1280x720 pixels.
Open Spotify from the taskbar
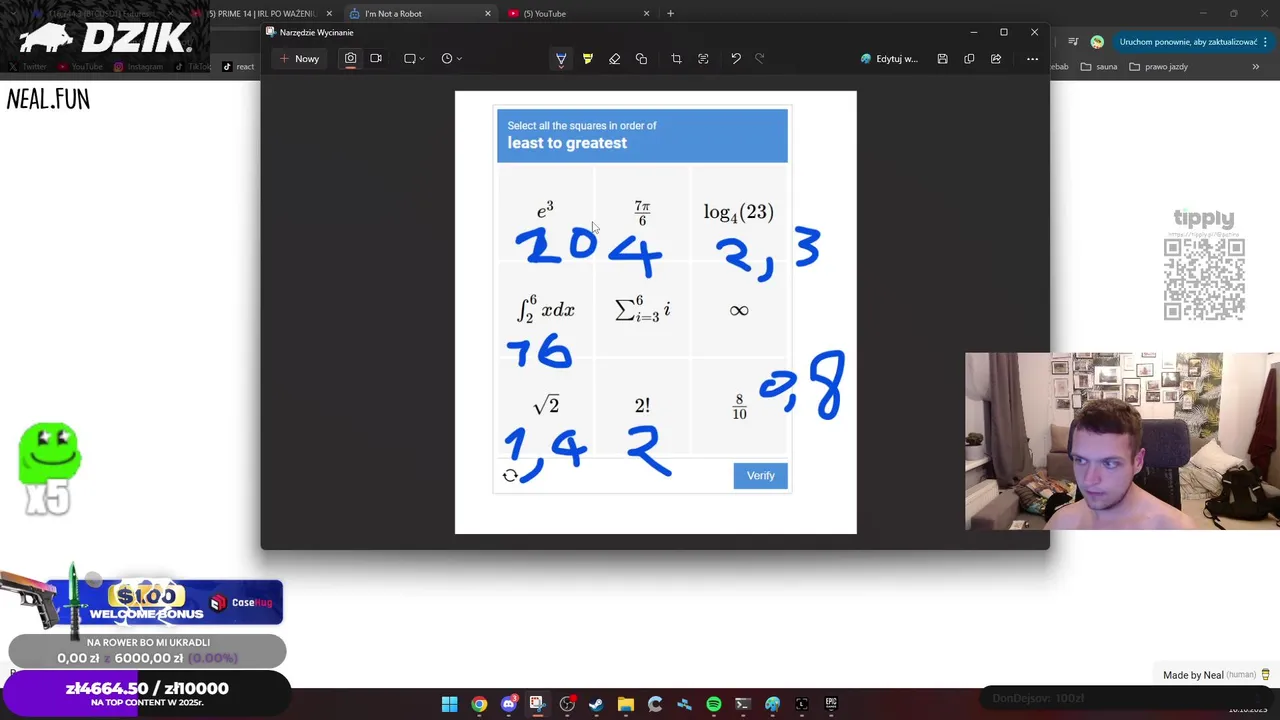[x=713, y=704]
